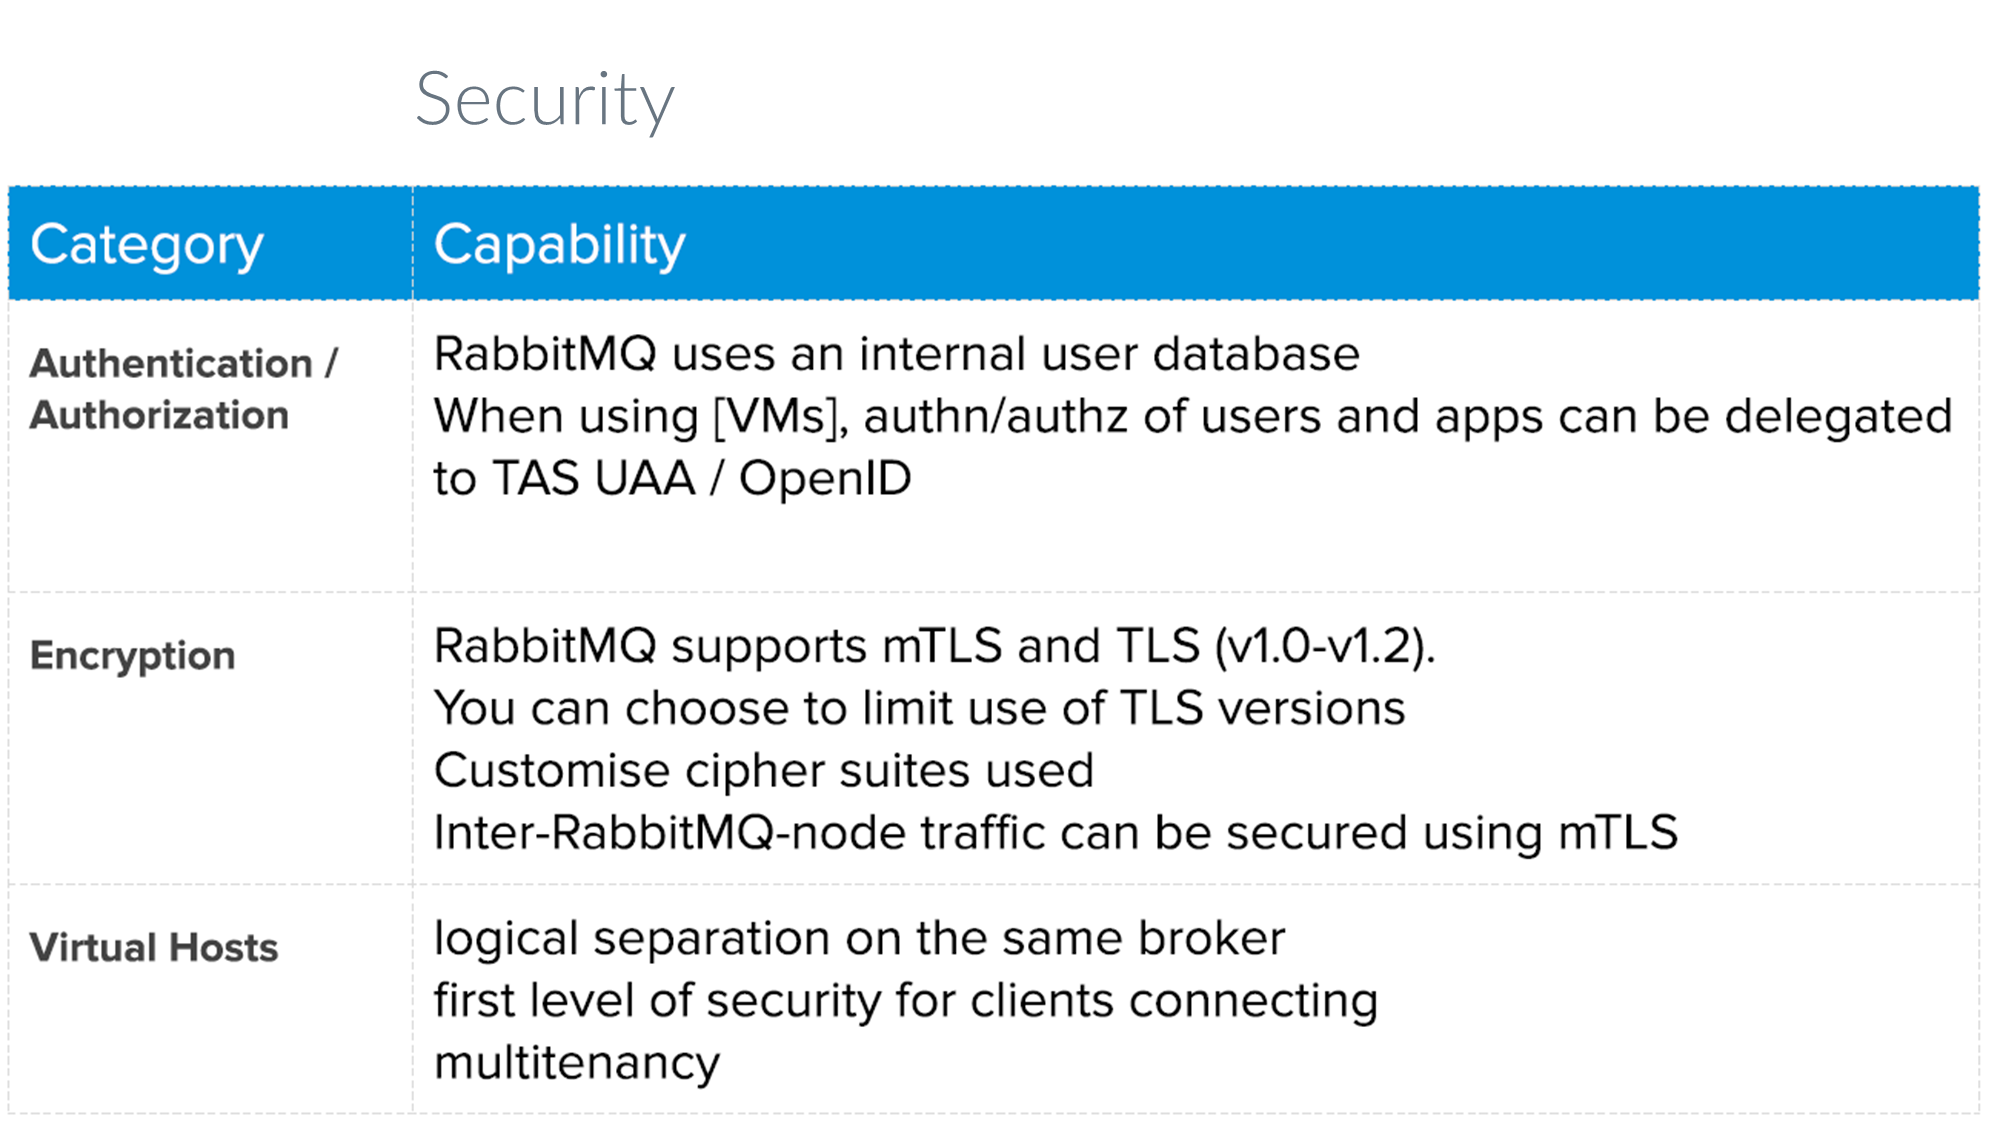
Task: Click the Encryption category cell
Action: pyautogui.click(x=133, y=656)
